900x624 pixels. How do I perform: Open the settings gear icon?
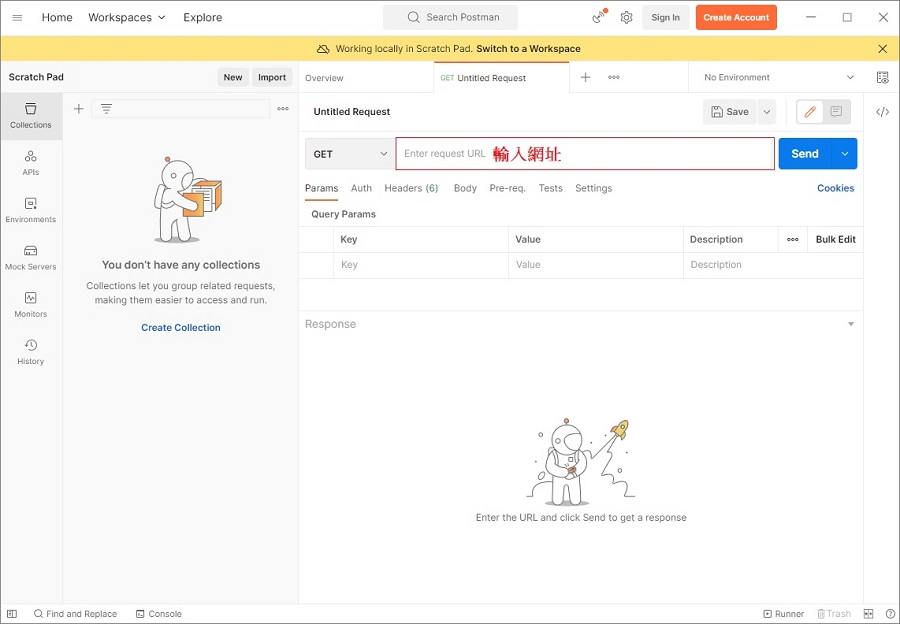pyautogui.click(x=626, y=17)
